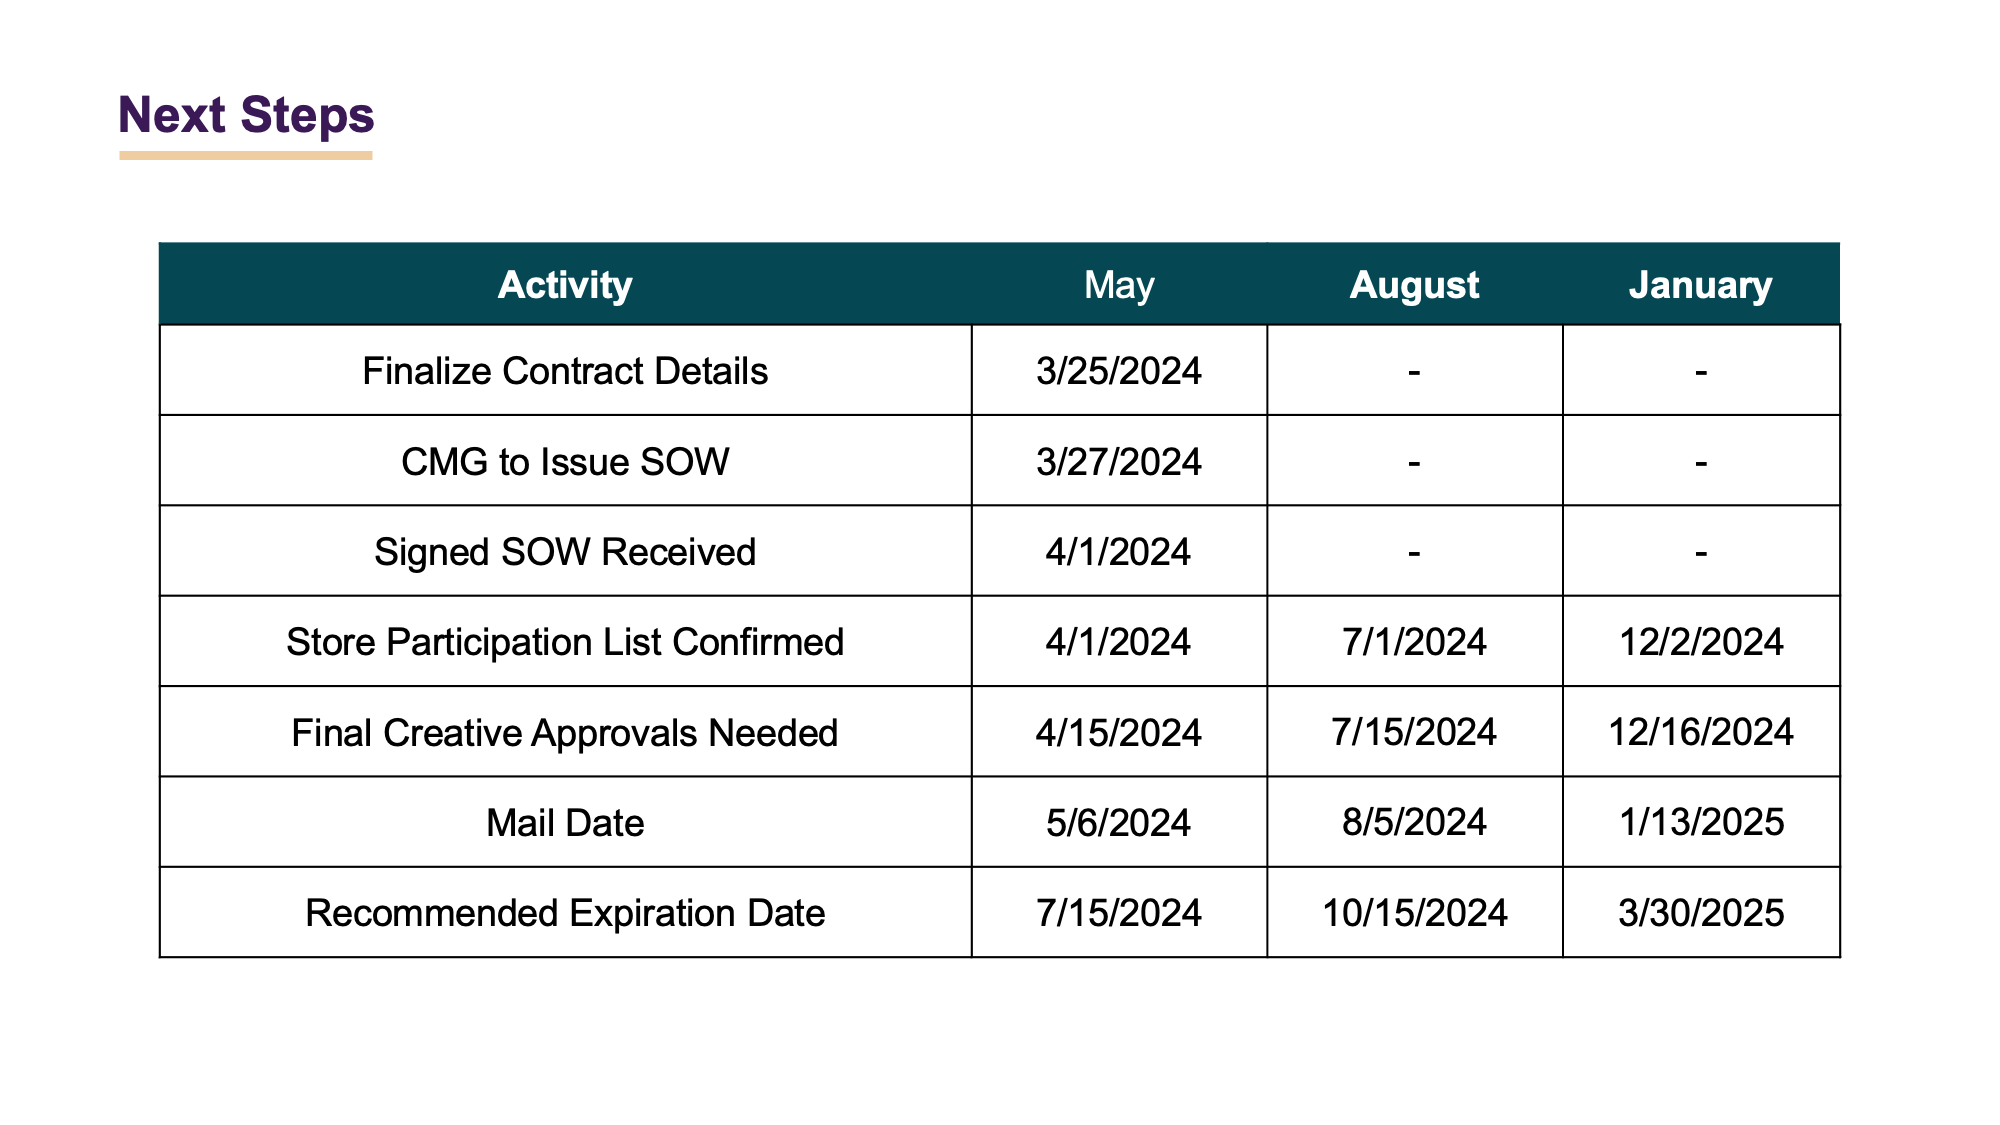The height and width of the screenshot is (1125, 2000).
Task: Click the 12/16/2024 date cell
Action: 1701,733
